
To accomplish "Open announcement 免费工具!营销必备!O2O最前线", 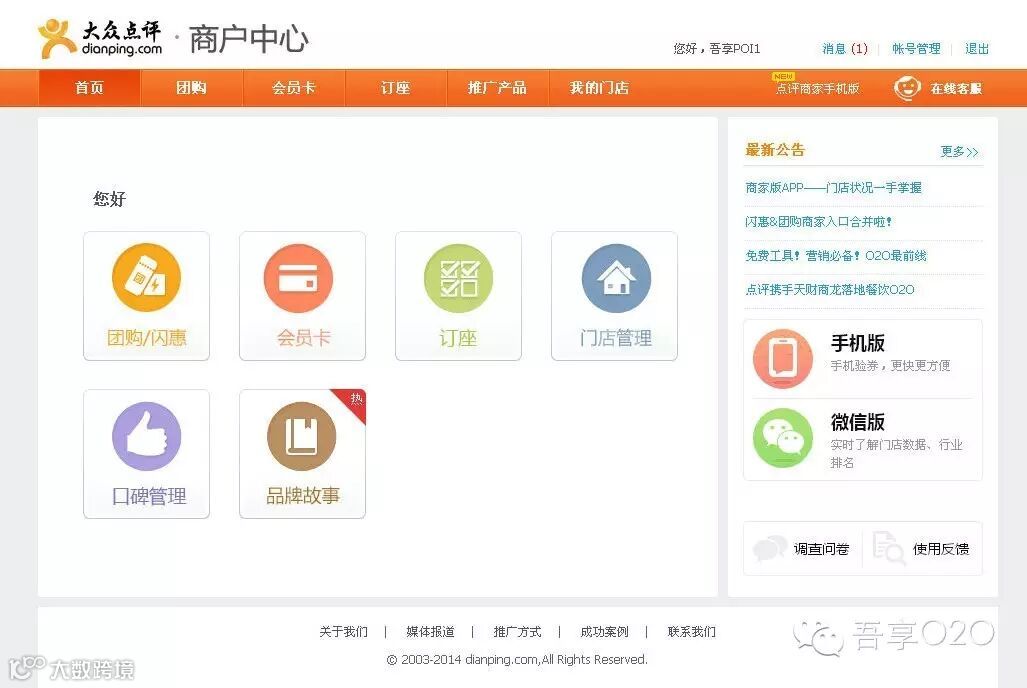I will (x=836, y=256).
